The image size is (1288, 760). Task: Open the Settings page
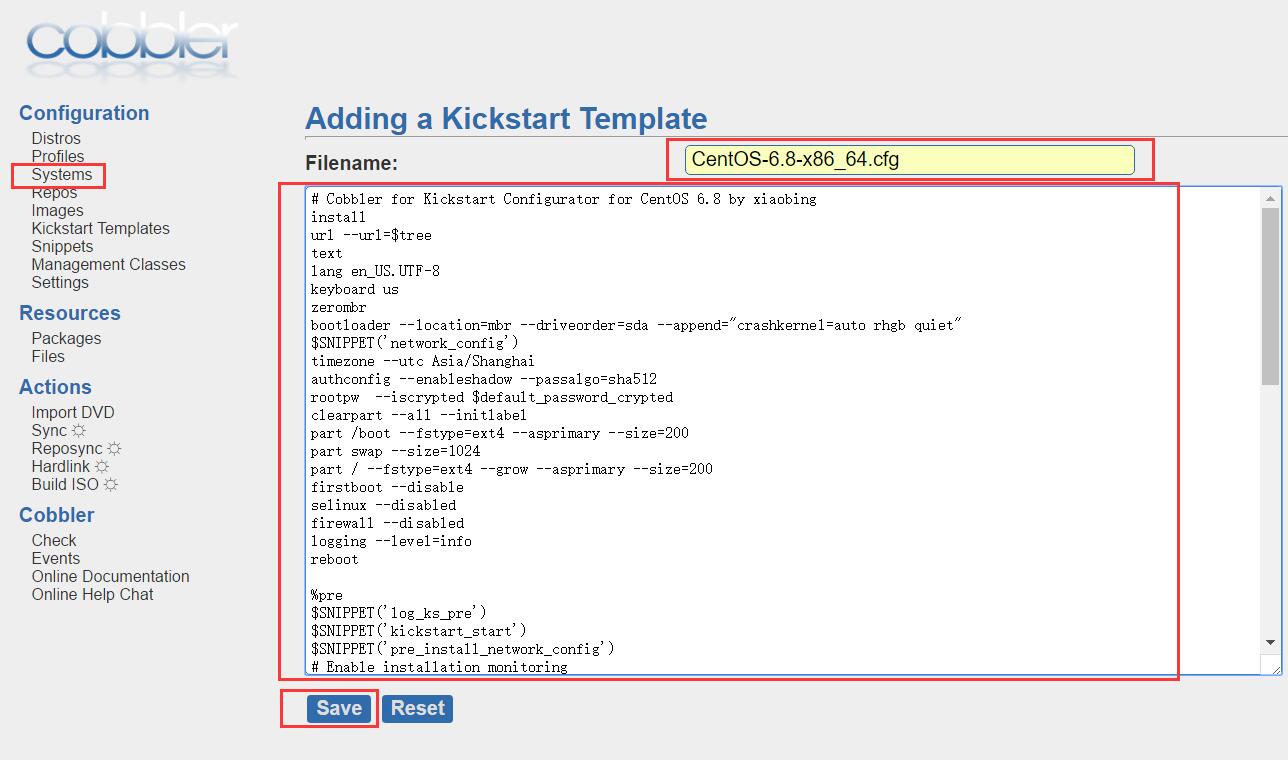[x=60, y=282]
